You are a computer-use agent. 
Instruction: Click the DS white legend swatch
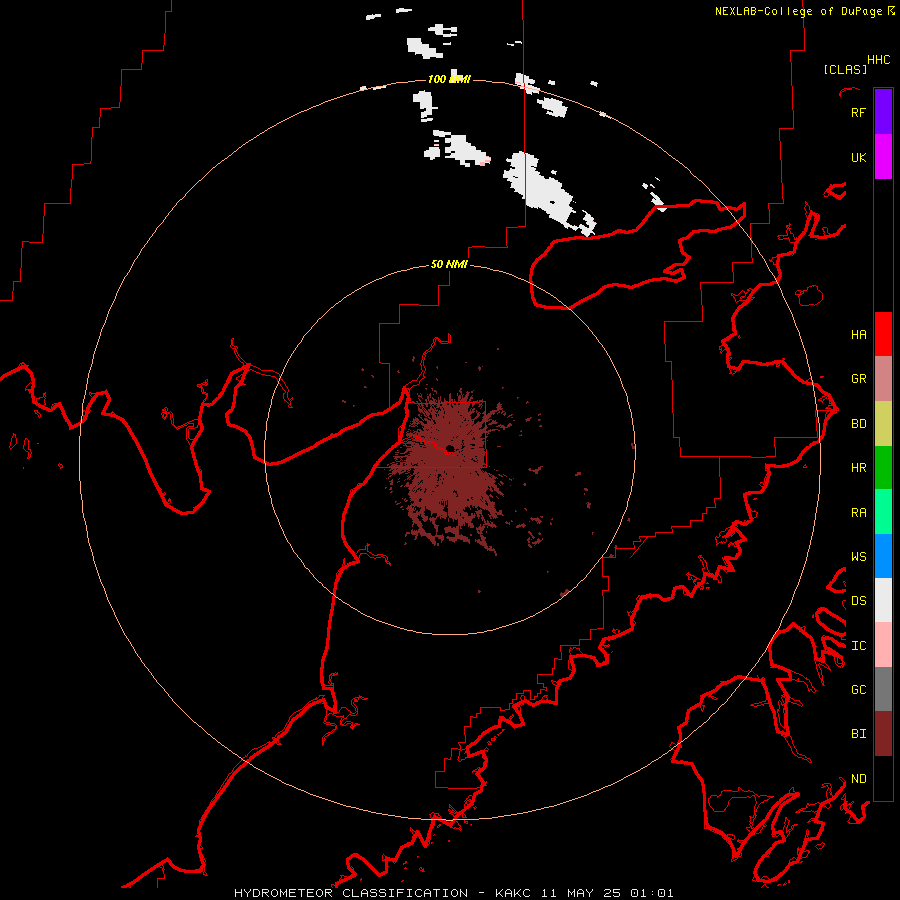click(x=883, y=600)
